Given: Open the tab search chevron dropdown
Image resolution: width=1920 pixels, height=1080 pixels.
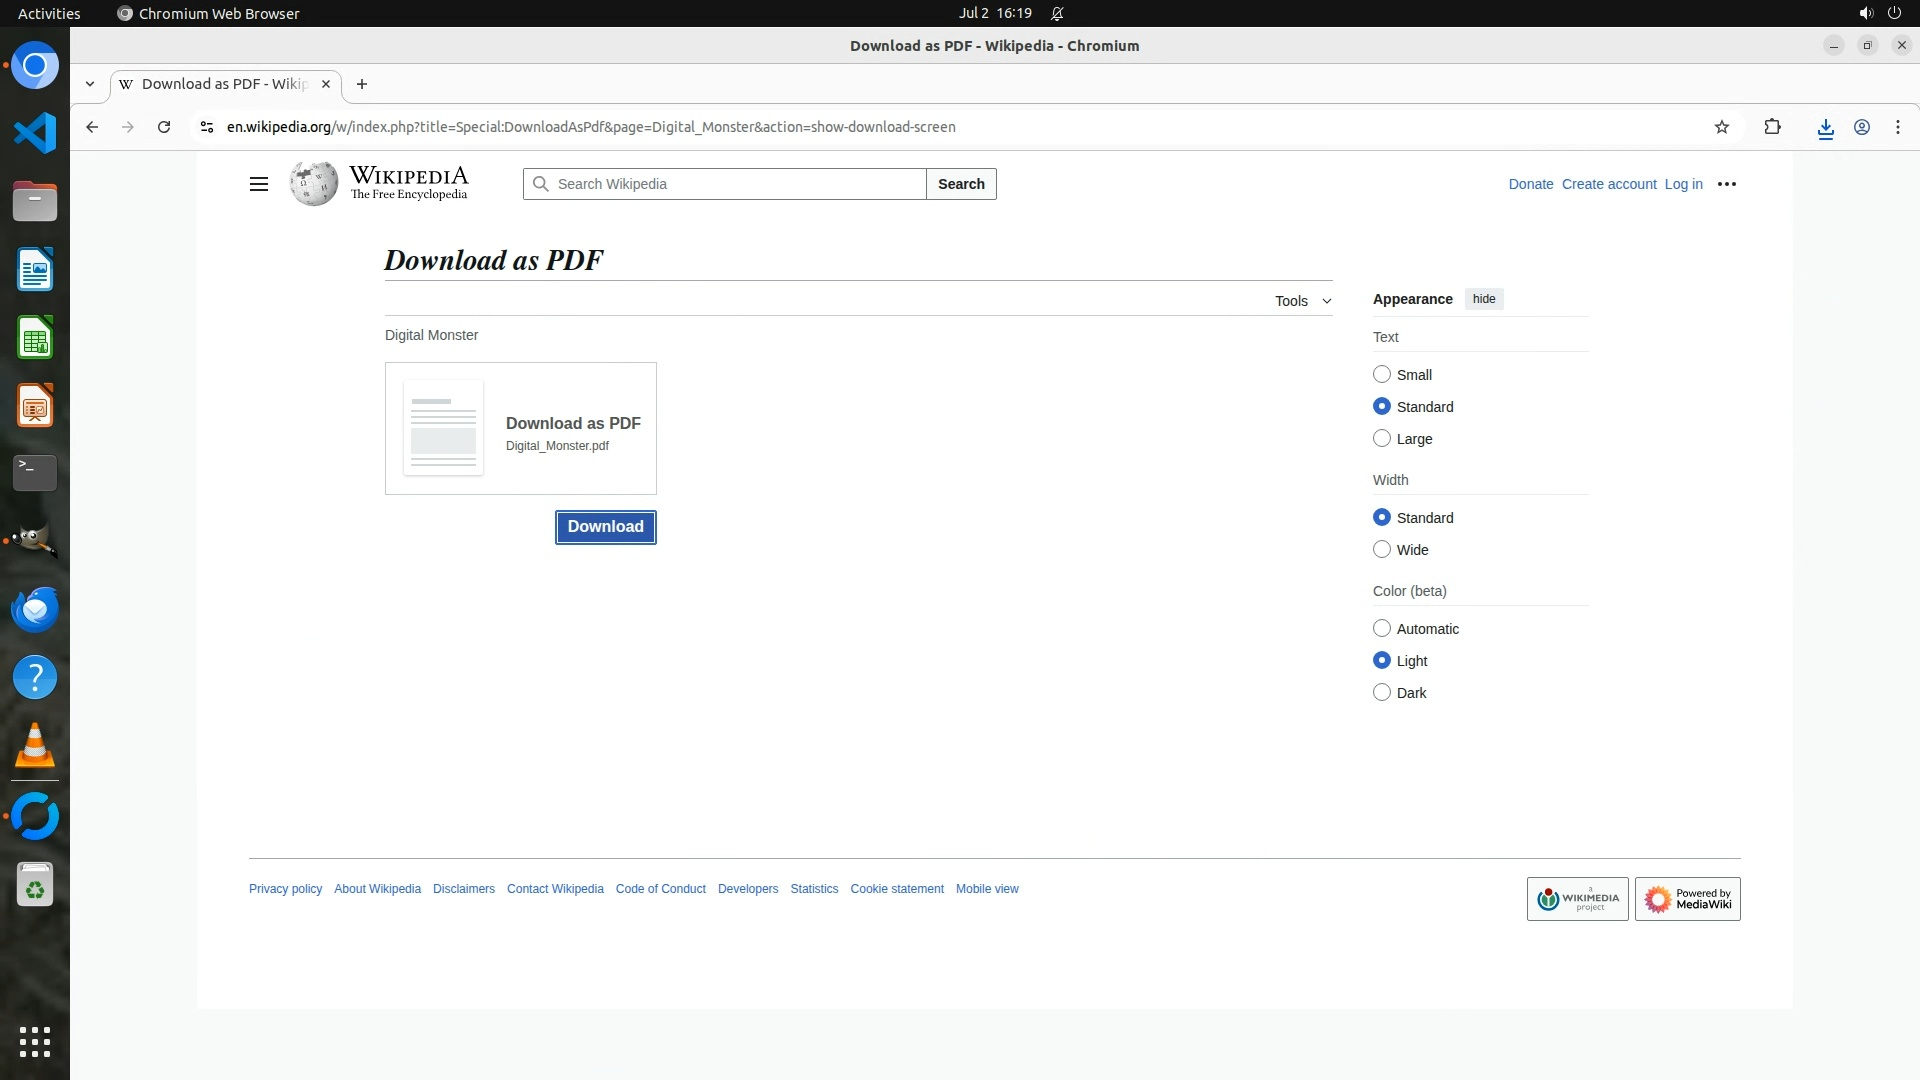Looking at the screenshot, I should (90, 84).
